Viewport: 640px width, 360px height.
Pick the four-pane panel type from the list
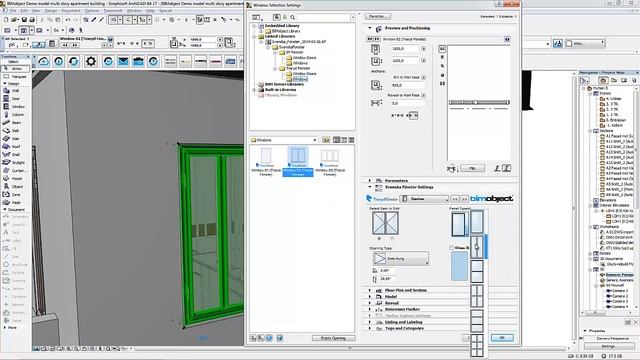coord(477,296)
